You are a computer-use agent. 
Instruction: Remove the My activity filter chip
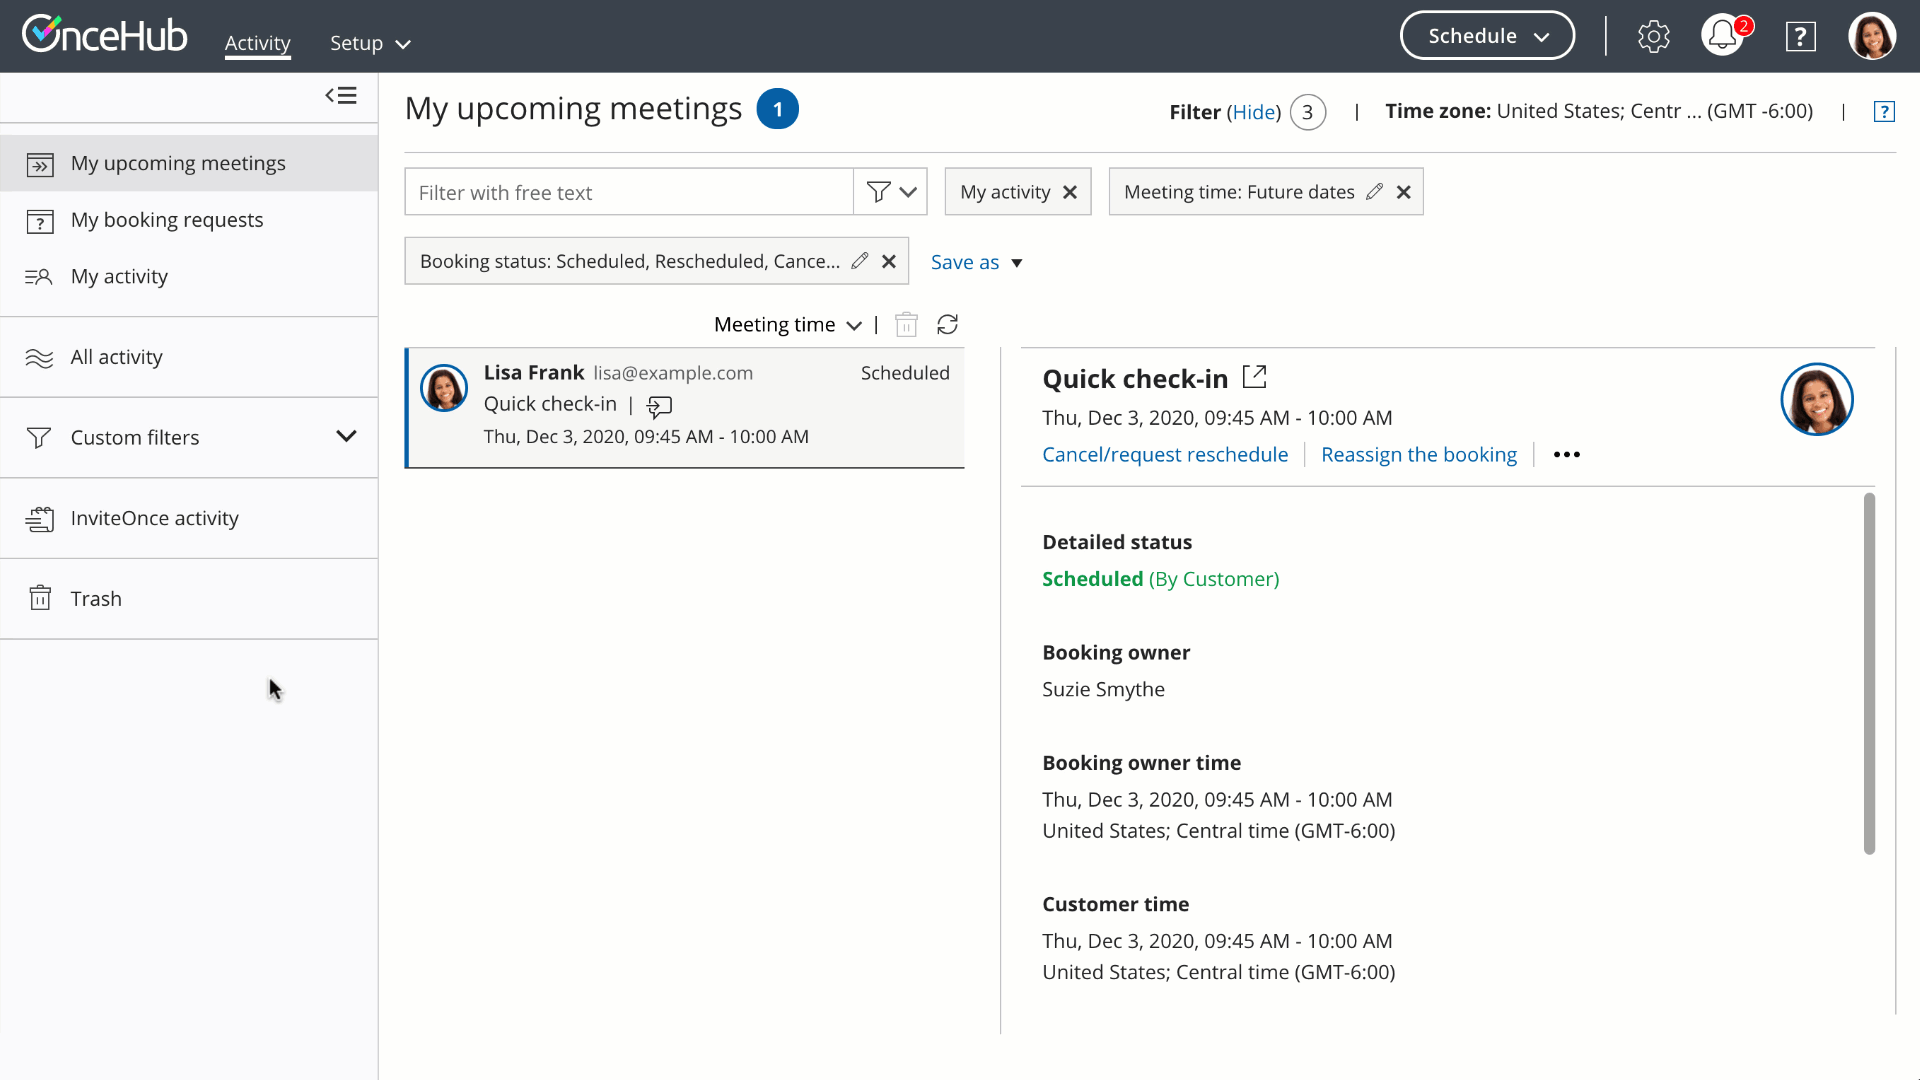pyautogui.click(x=1070, y=192)
